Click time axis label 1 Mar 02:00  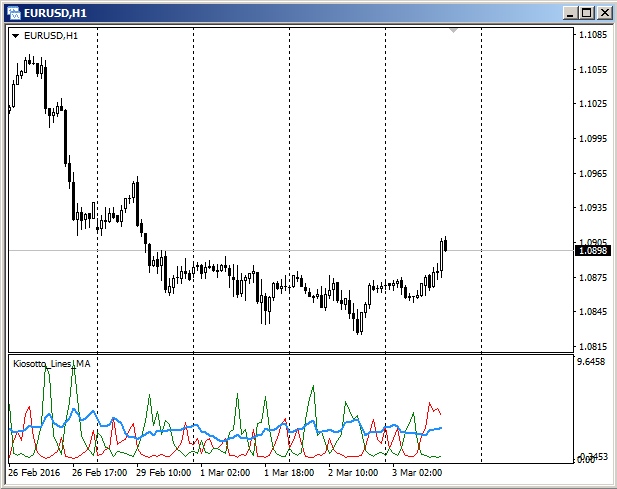(x=225, y=472)
